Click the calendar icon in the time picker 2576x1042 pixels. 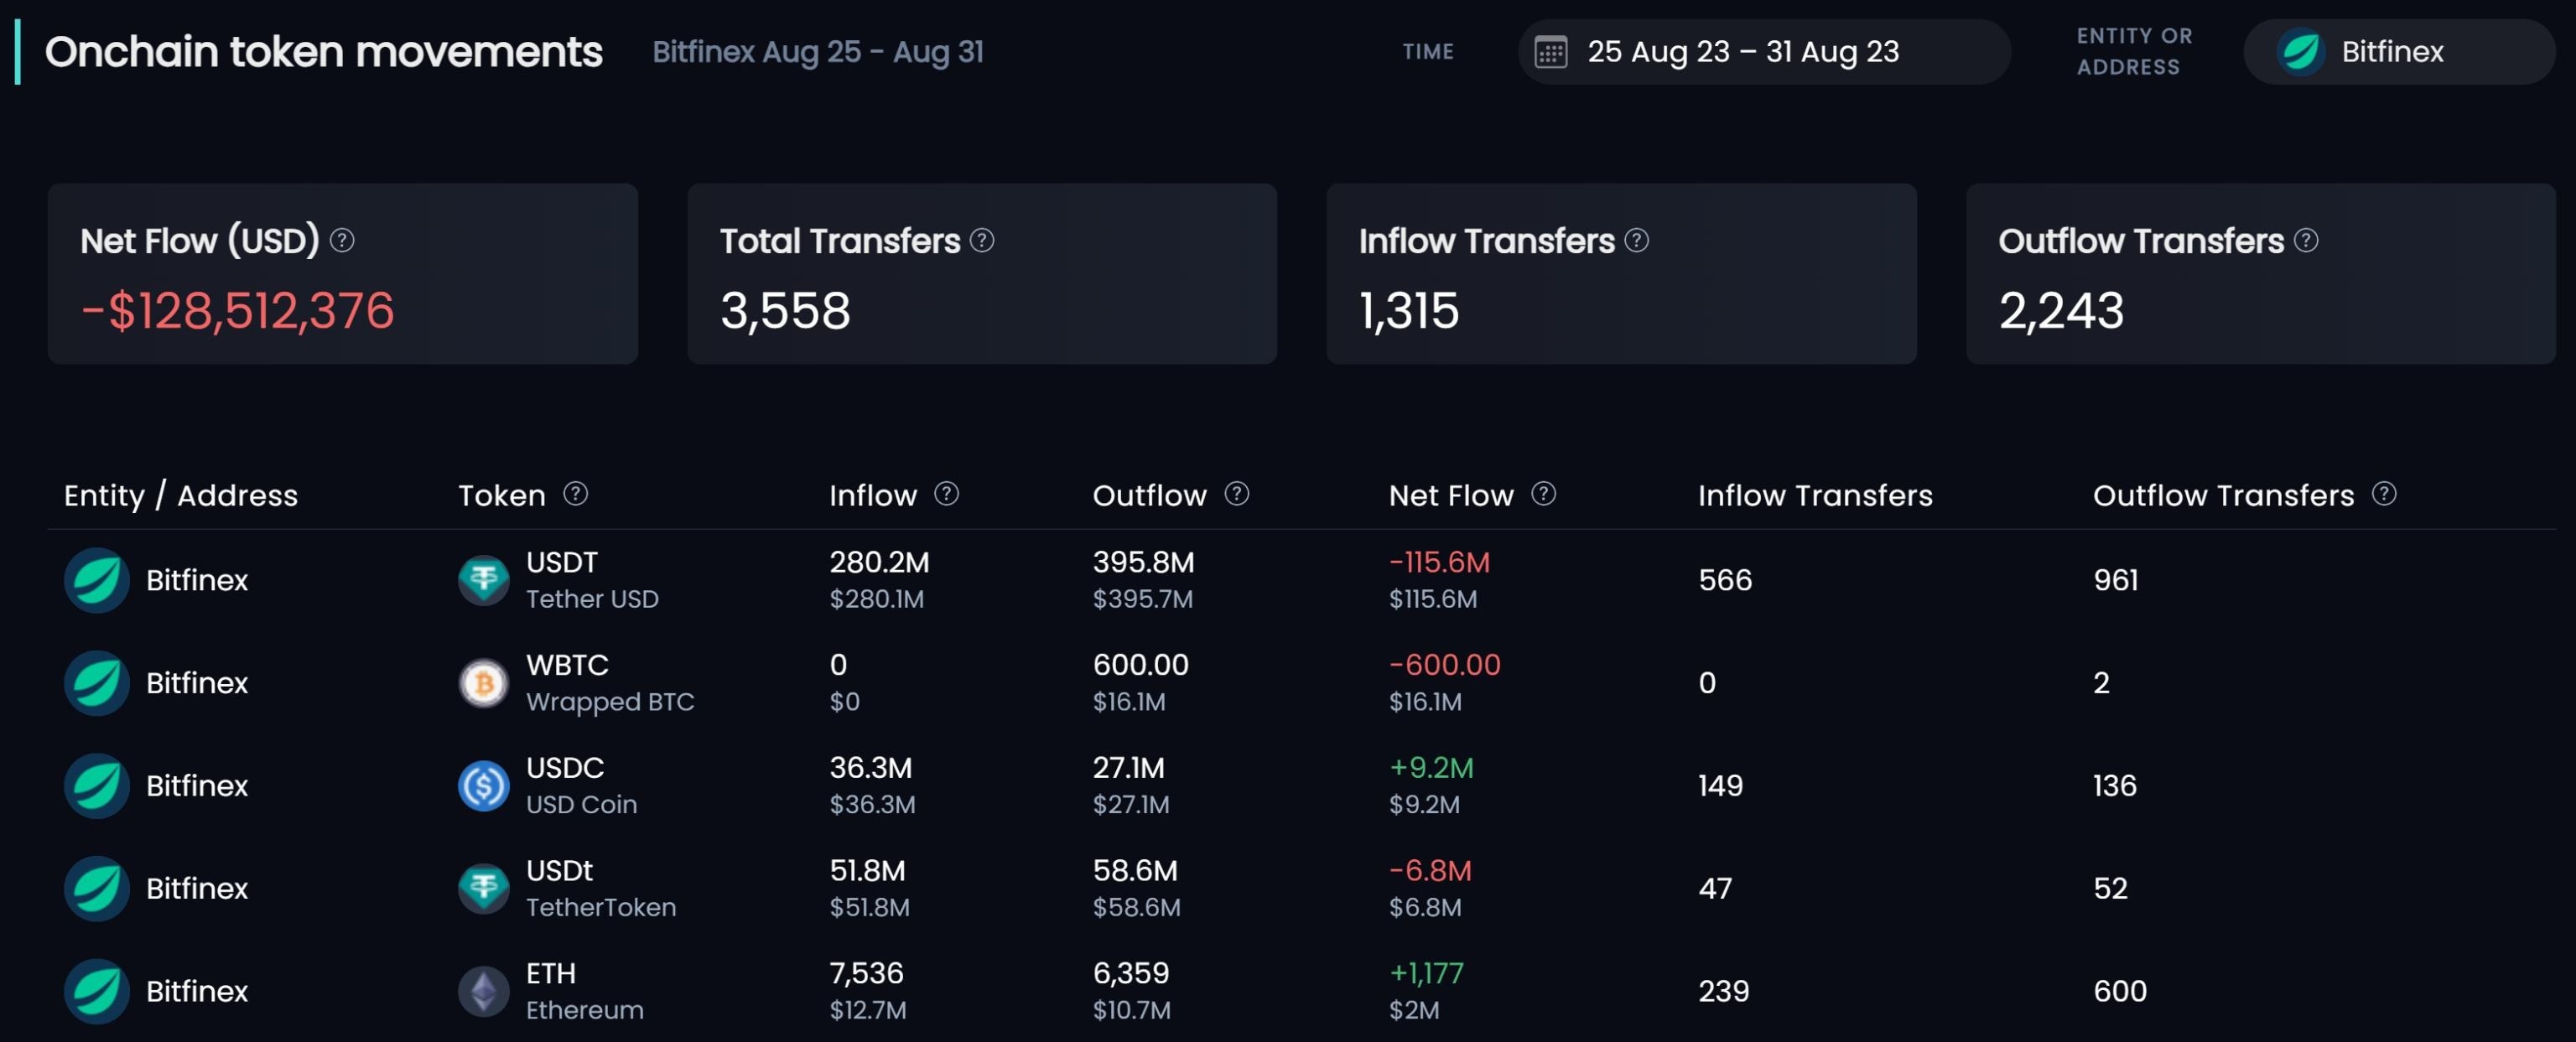pyautogui.click(x=1551, y=51)
